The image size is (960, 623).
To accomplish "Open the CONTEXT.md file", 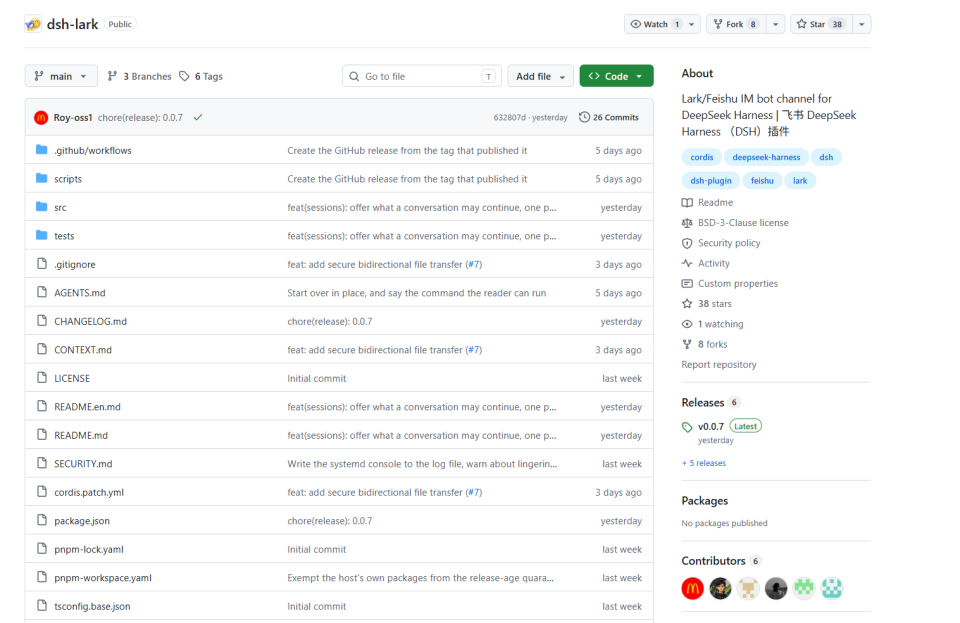I will click(x=83, y=349).
